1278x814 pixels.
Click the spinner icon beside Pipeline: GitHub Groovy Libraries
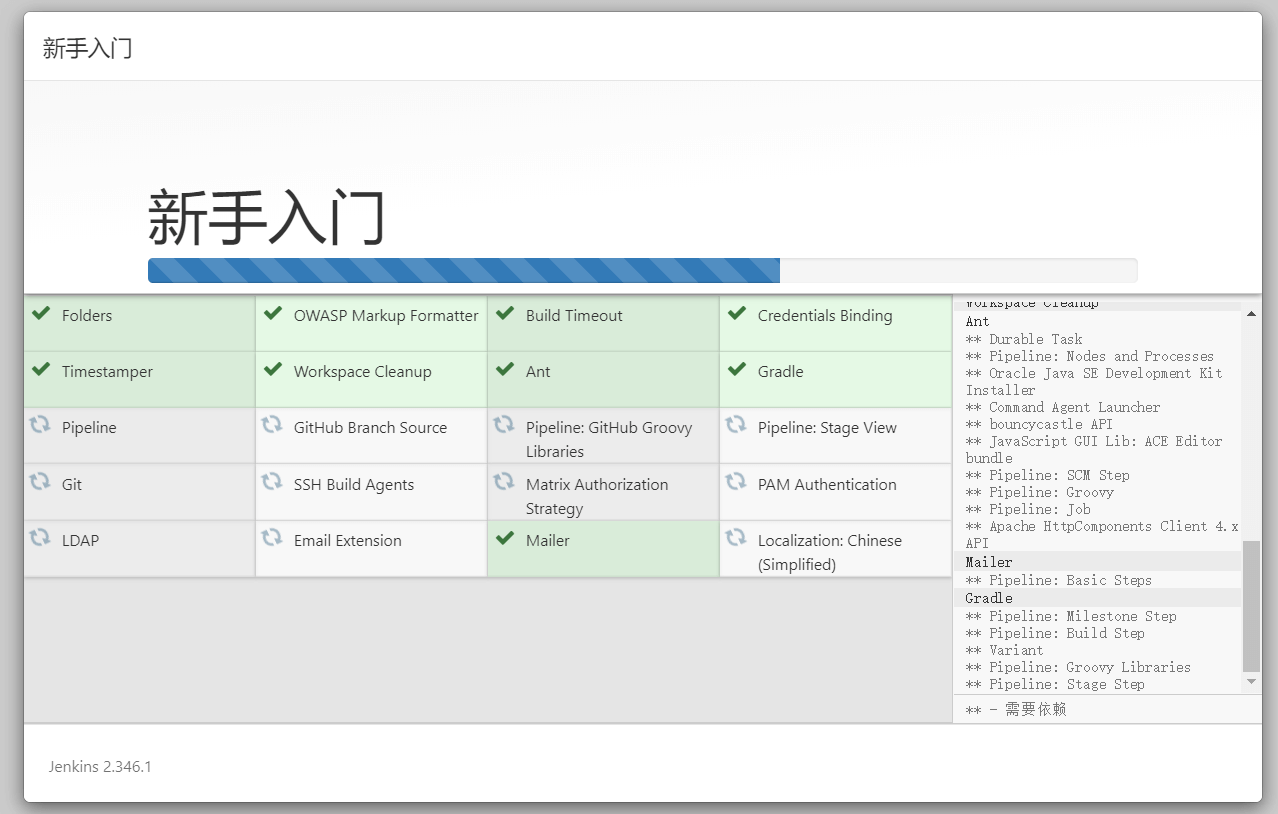(x=504, y=425)
